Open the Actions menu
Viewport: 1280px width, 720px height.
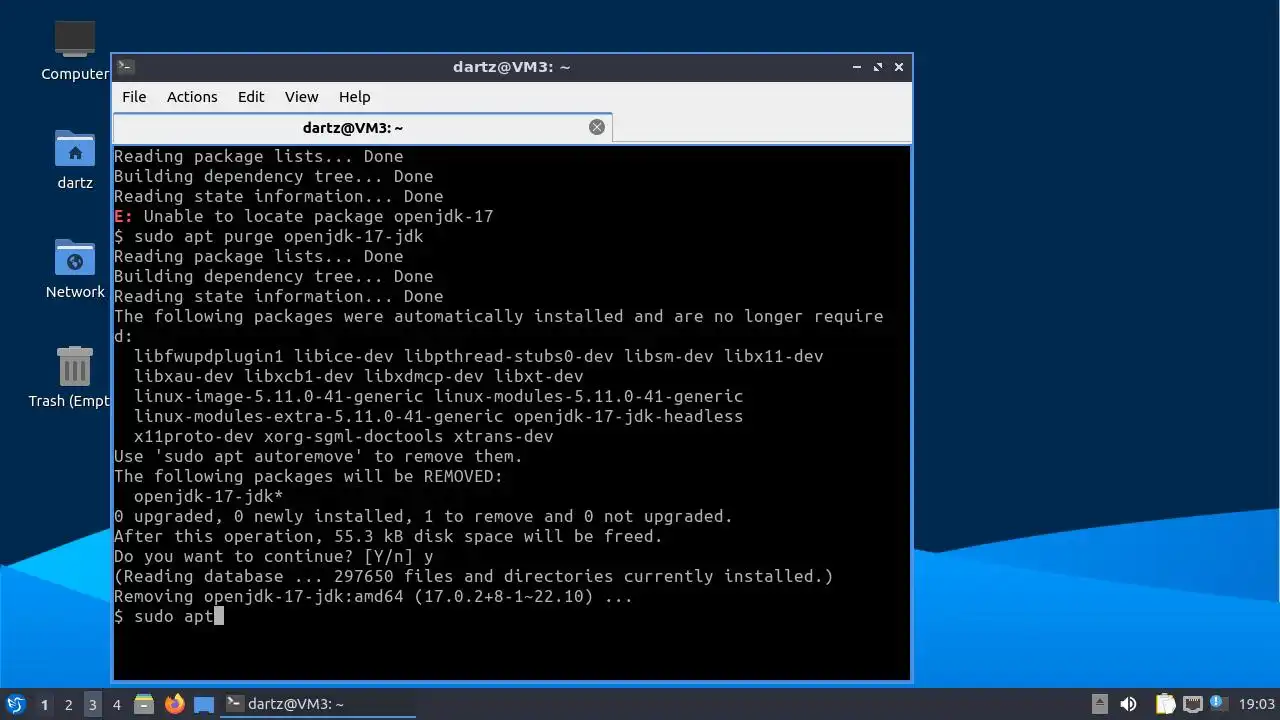[192, 97]
